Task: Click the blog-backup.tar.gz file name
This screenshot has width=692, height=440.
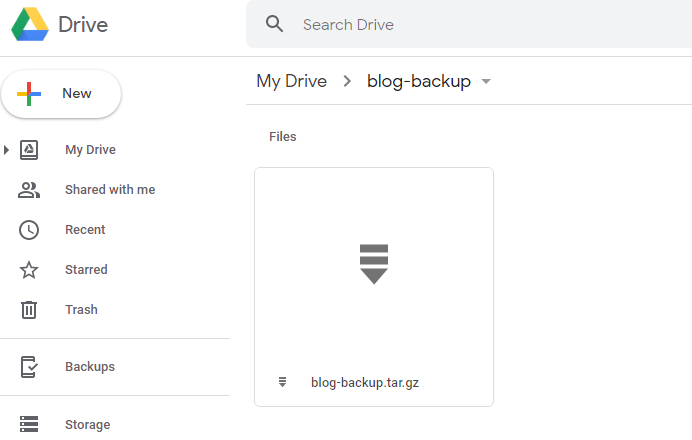Action: [x=365, y=383]
